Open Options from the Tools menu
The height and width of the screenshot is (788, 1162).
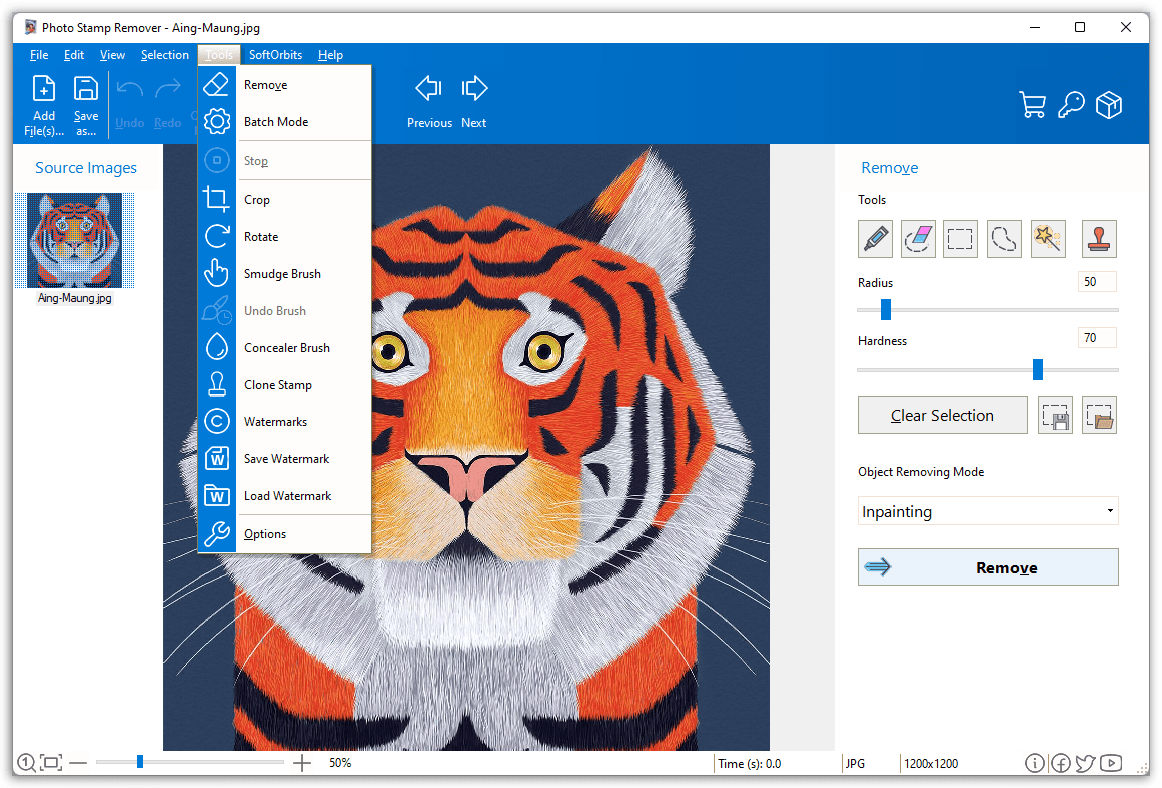[285, 534]
